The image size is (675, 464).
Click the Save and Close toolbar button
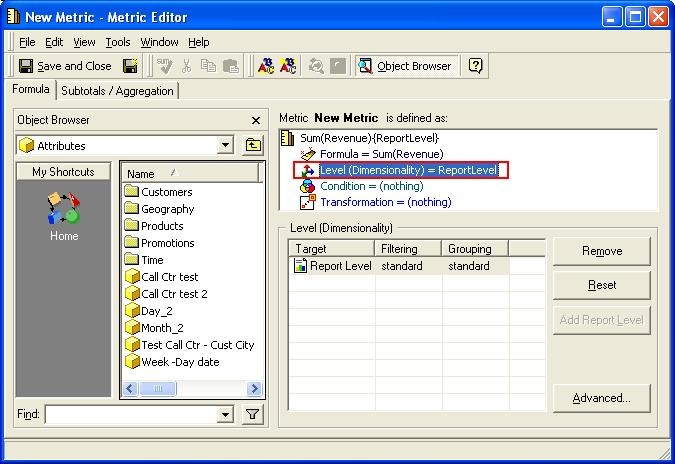click(65, 66)
